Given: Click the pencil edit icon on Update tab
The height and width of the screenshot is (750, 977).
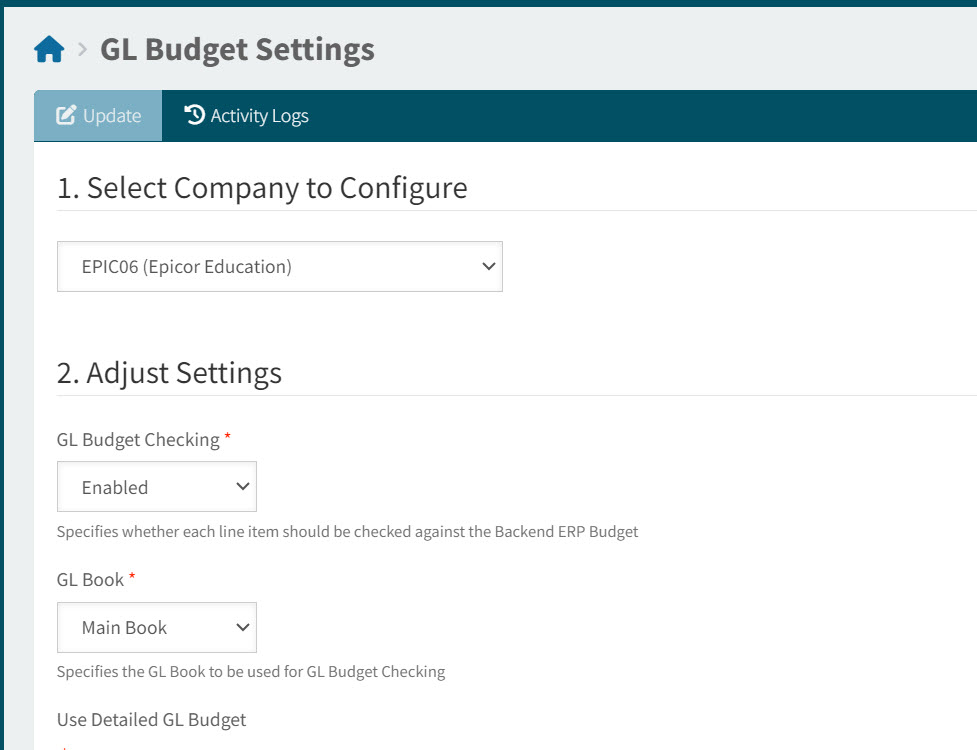Looking at the screenshot, I should click(66, 115).
